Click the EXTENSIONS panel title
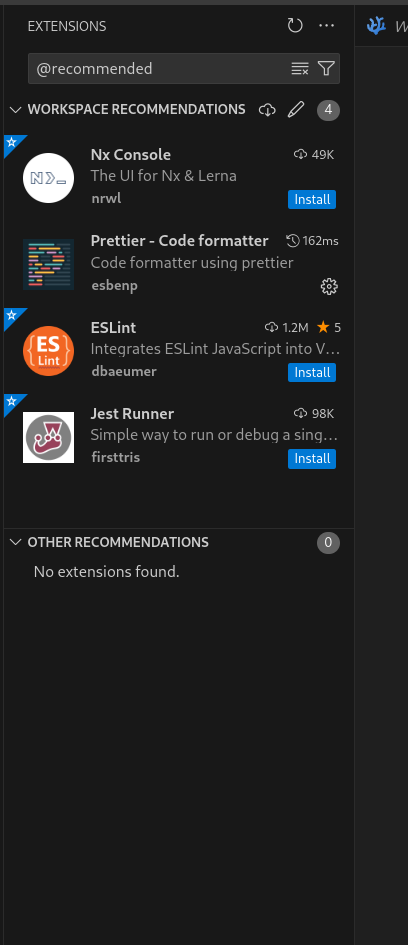Image resolution: width=408 pixels, height=945 pixels. click(x=67, y=26)
